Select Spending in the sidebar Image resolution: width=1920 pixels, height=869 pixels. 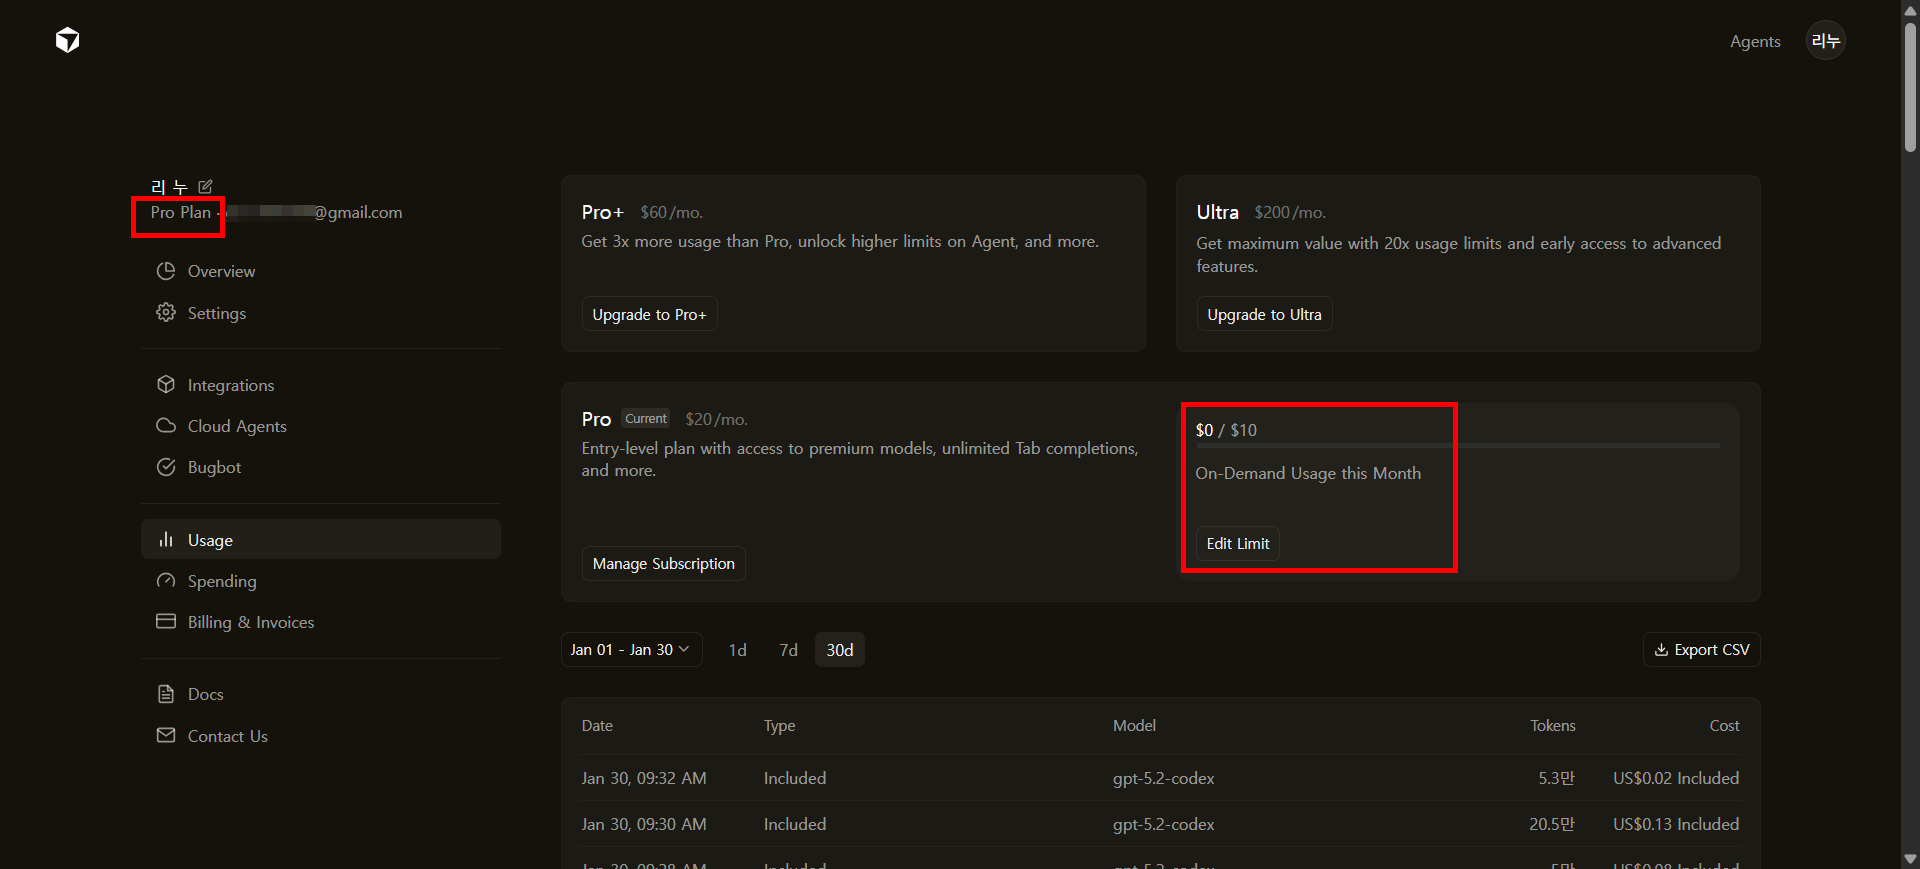point(321,581)
